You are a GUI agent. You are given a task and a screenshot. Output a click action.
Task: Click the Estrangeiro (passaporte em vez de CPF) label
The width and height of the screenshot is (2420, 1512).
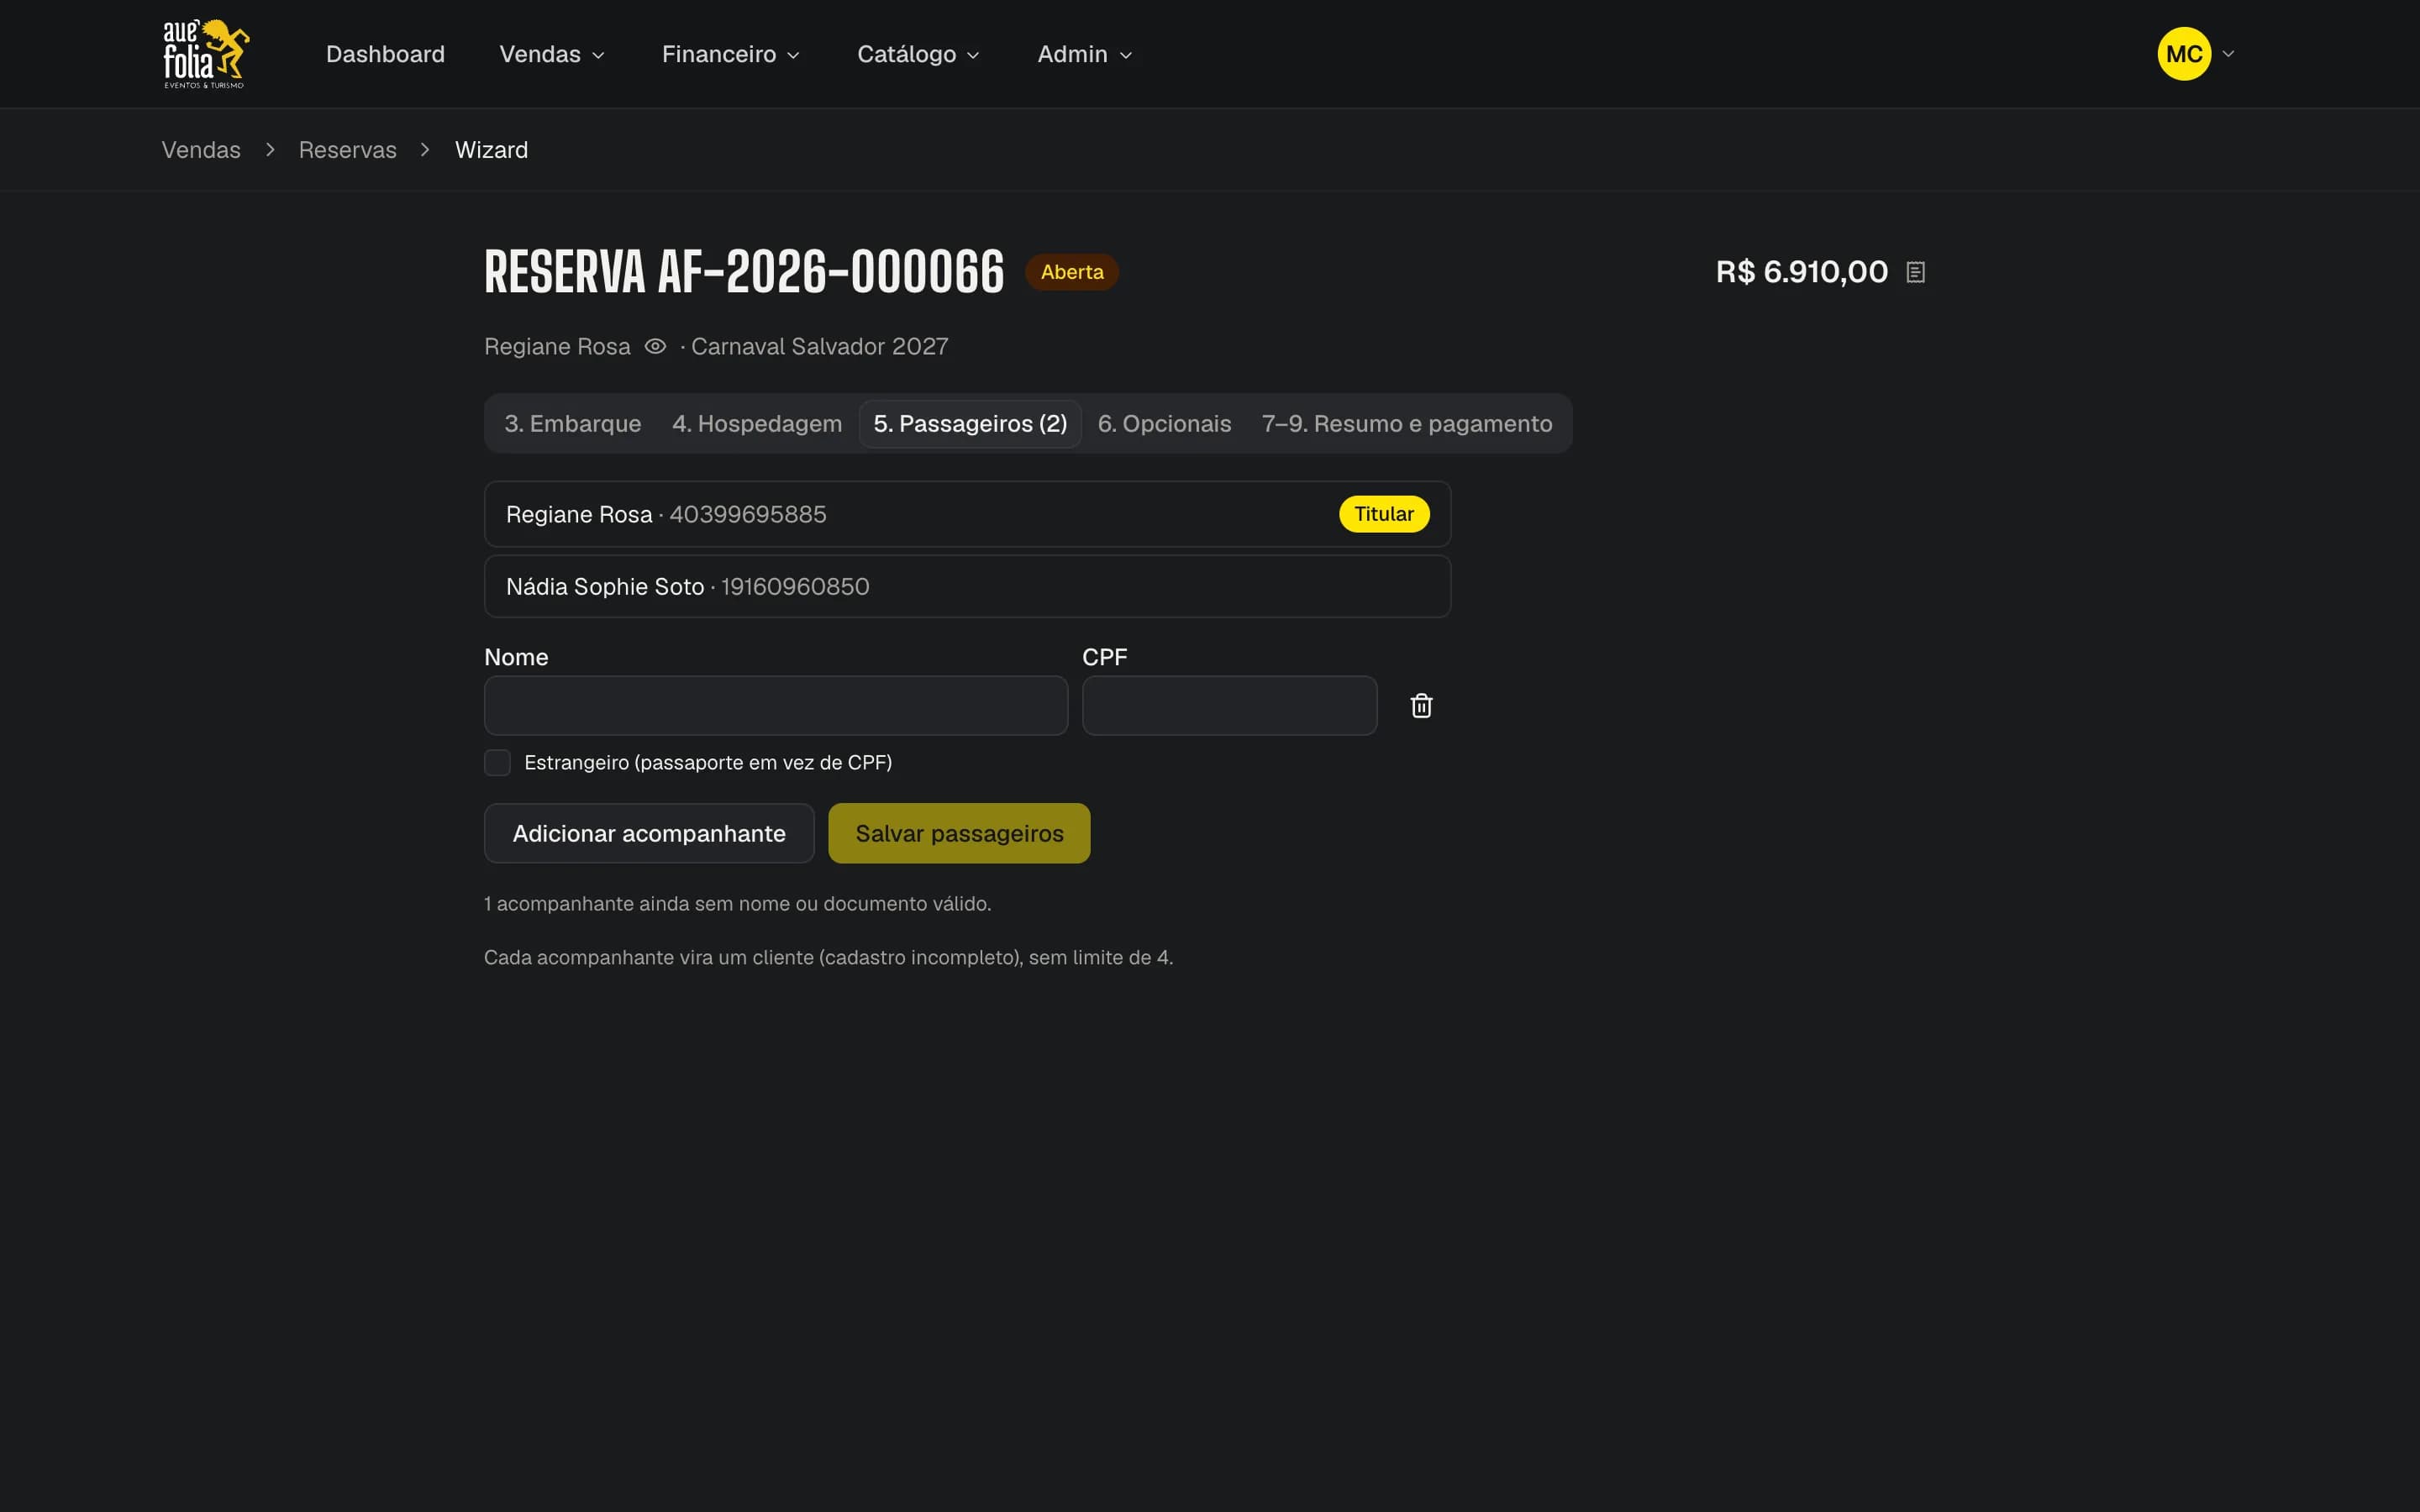click(x=708, y=763)
